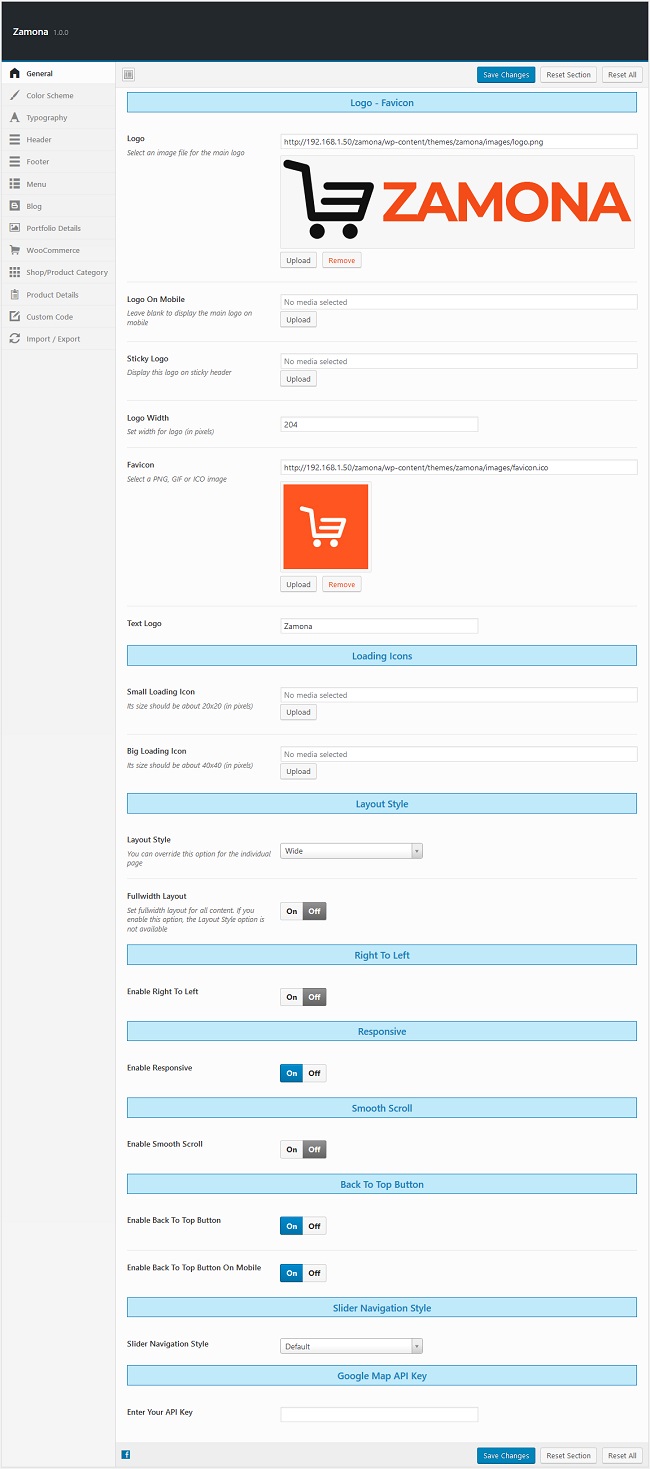This screenshot has height=1469, width=650.
Task: Select On for Enable Responsive
Action: (291, 1073)
